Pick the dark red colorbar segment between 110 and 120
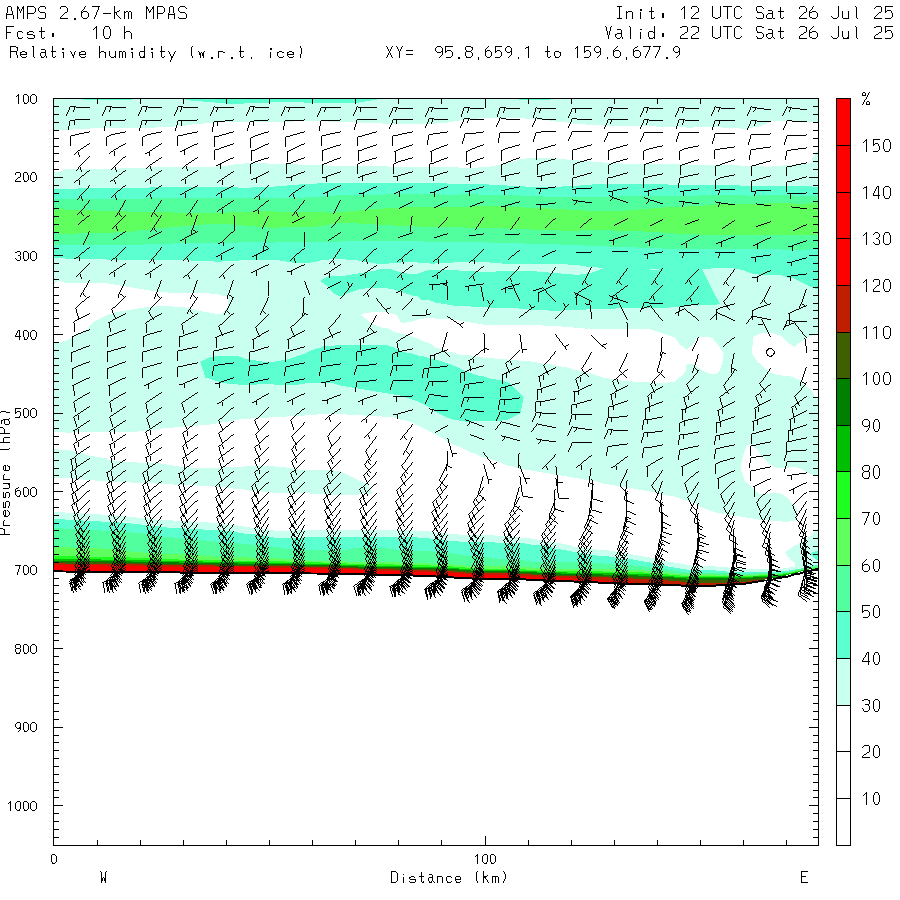This screenshot has width=900, height=900. (x=843, y=309)
